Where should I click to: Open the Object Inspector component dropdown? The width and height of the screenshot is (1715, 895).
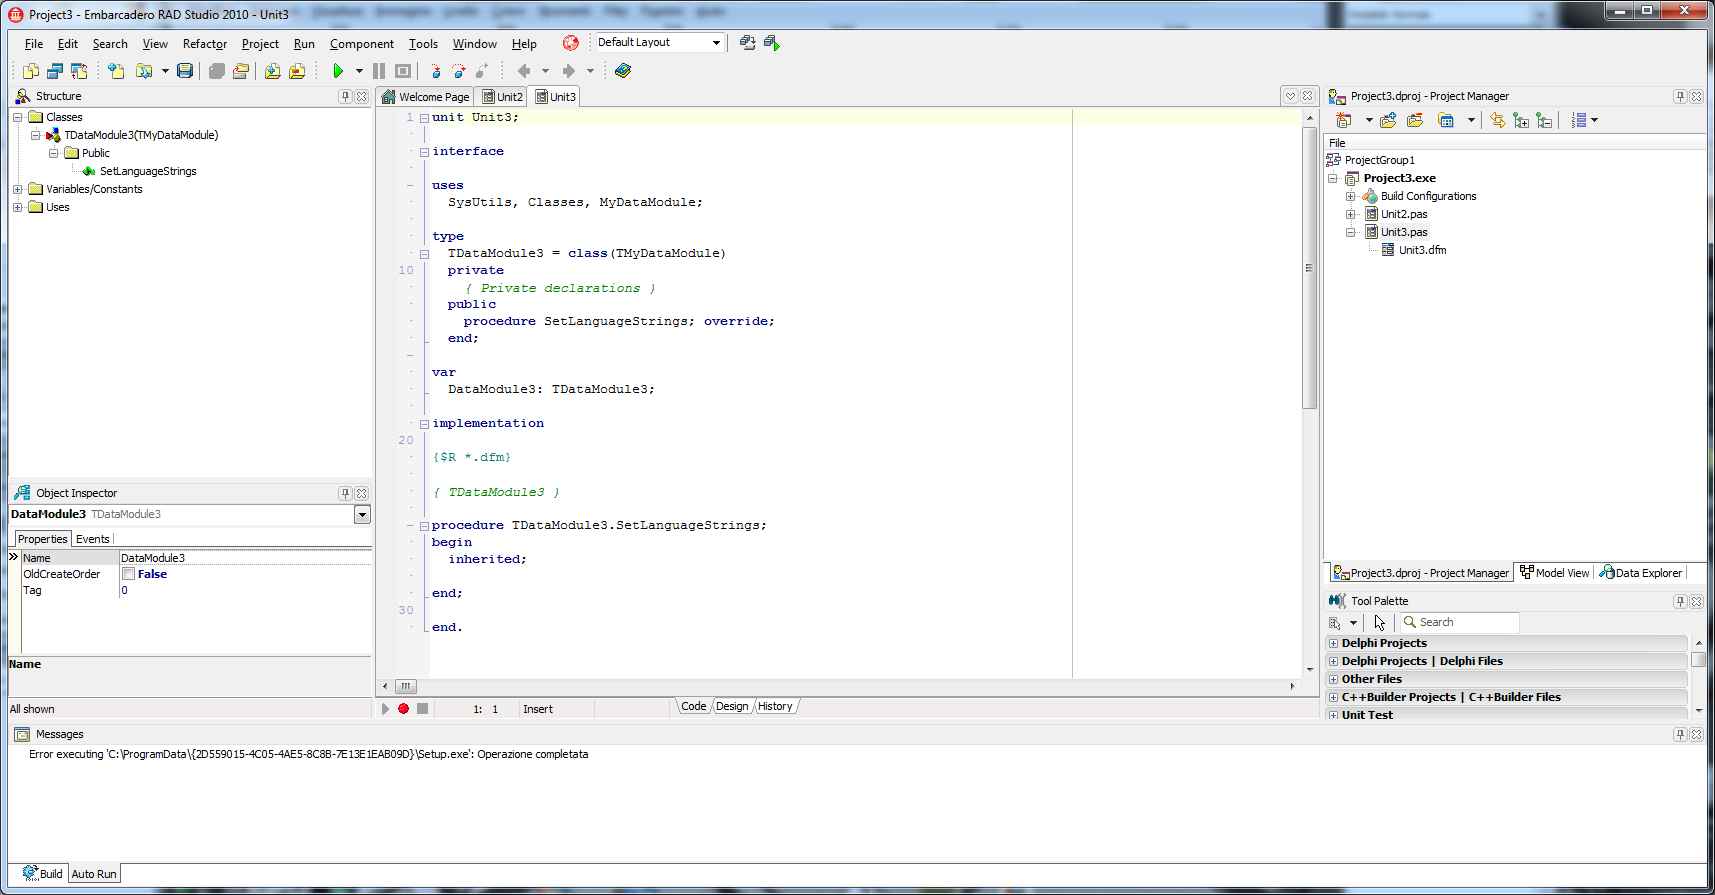coord(362,514)
